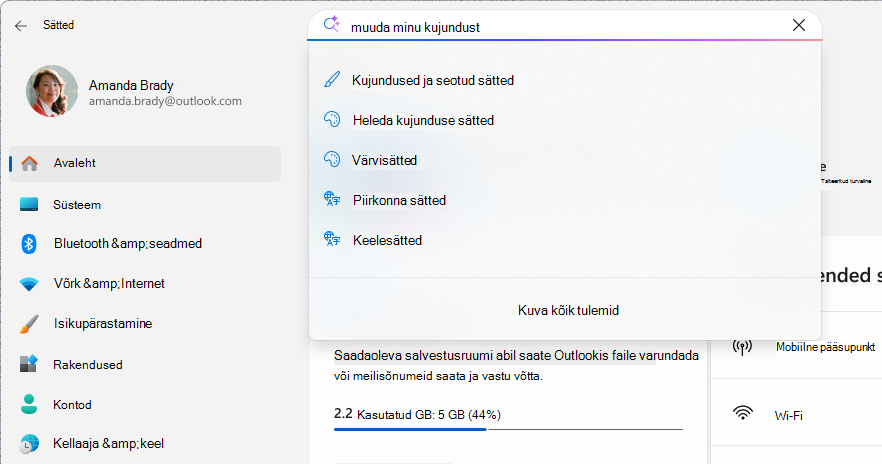Select the 'Heleda kujunduse sätted' result
Viewport: 882px width, 464px height.
423,120
